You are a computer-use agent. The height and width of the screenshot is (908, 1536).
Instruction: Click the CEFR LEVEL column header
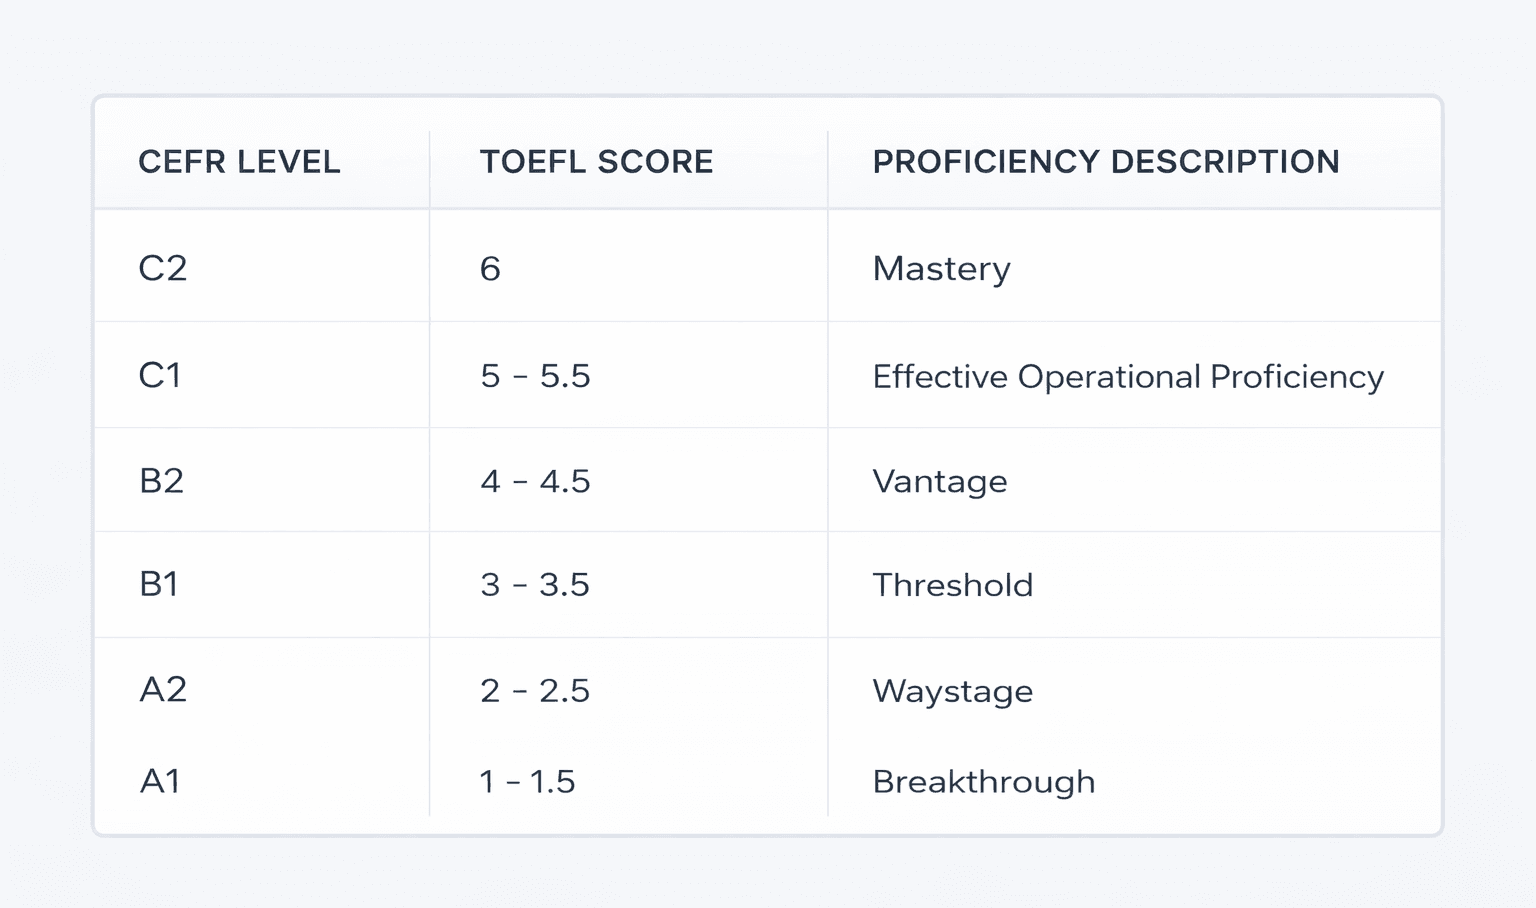click(x=239, y=162)
